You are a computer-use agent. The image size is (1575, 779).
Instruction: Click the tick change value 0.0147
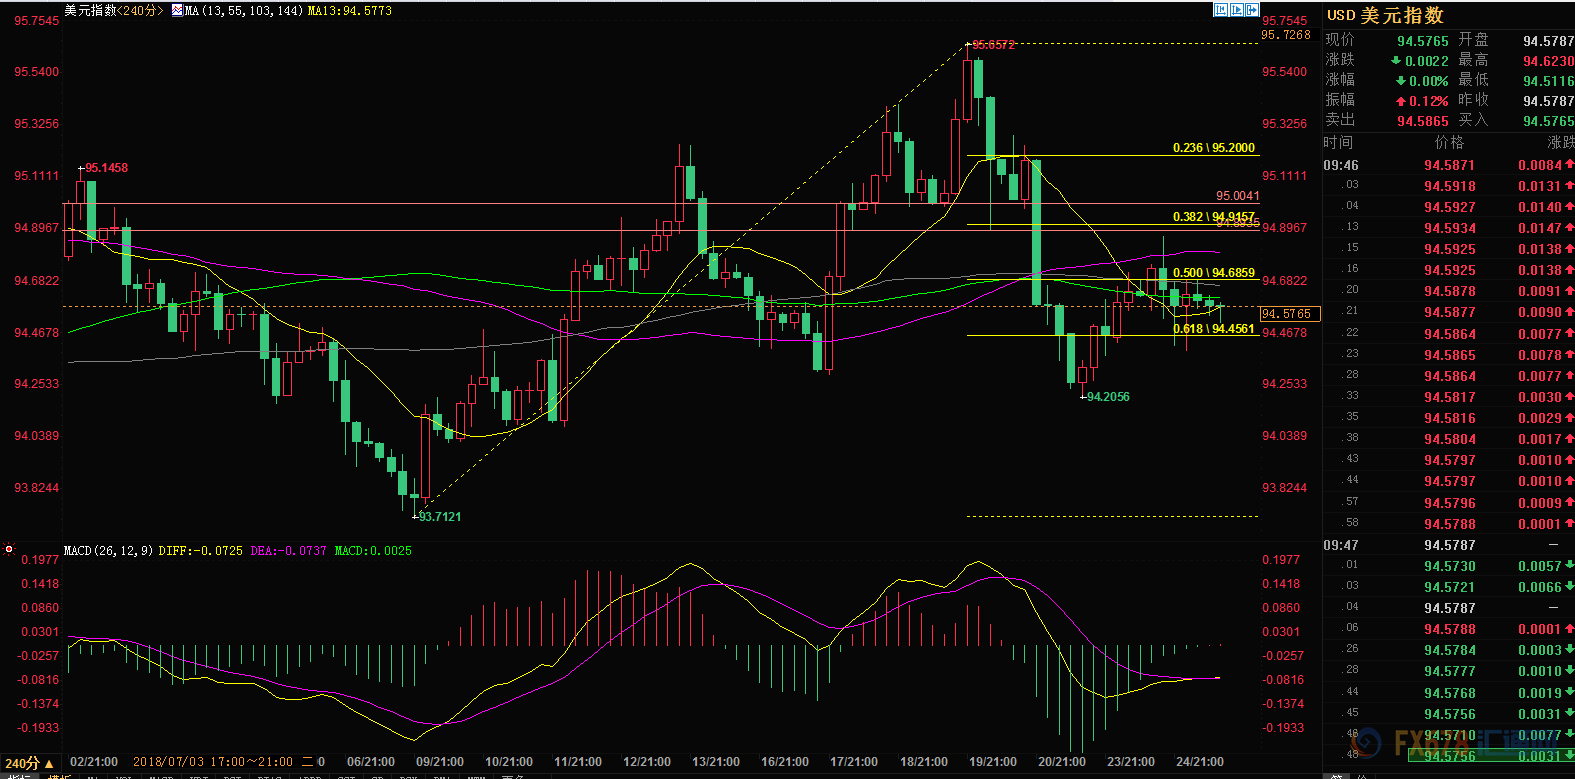pos(1540,228)
